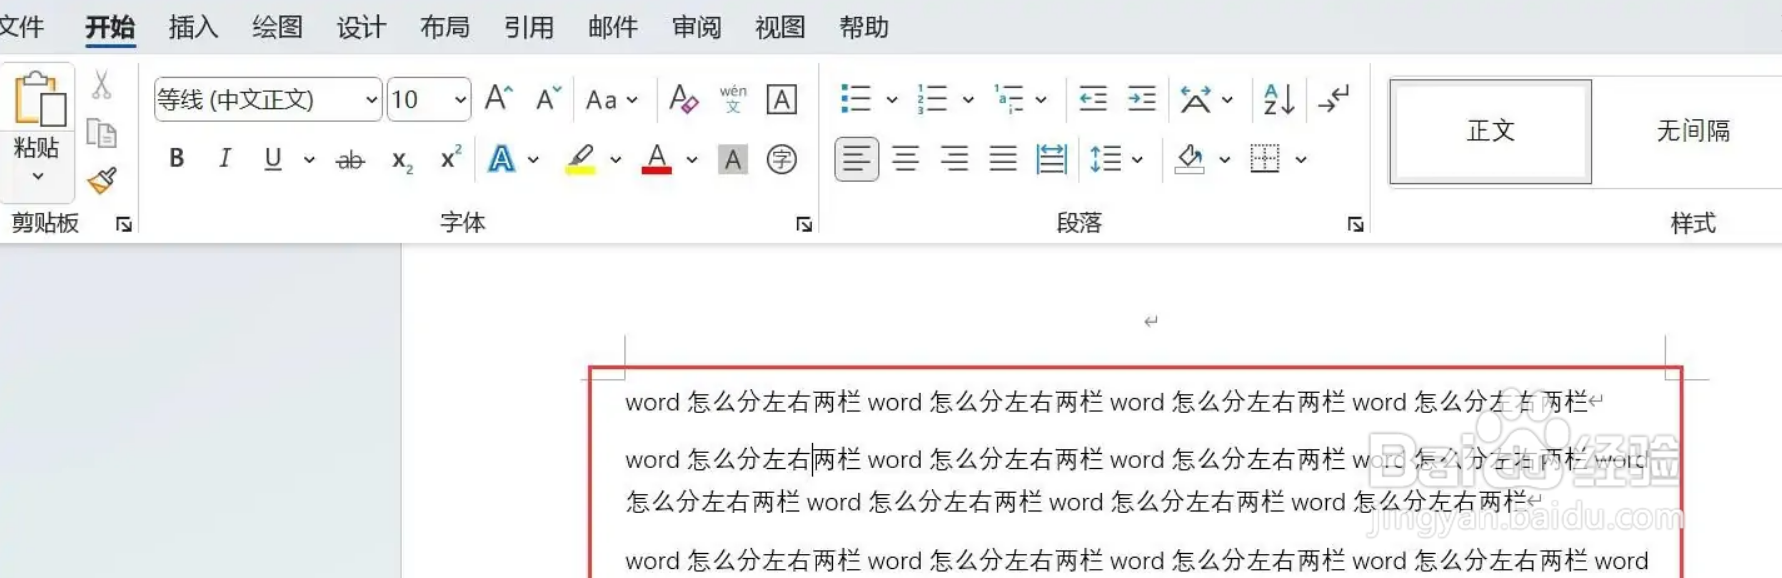Switch to 引用 tab
This screenshot has width=1782, height=578.
tap(529, 27)
